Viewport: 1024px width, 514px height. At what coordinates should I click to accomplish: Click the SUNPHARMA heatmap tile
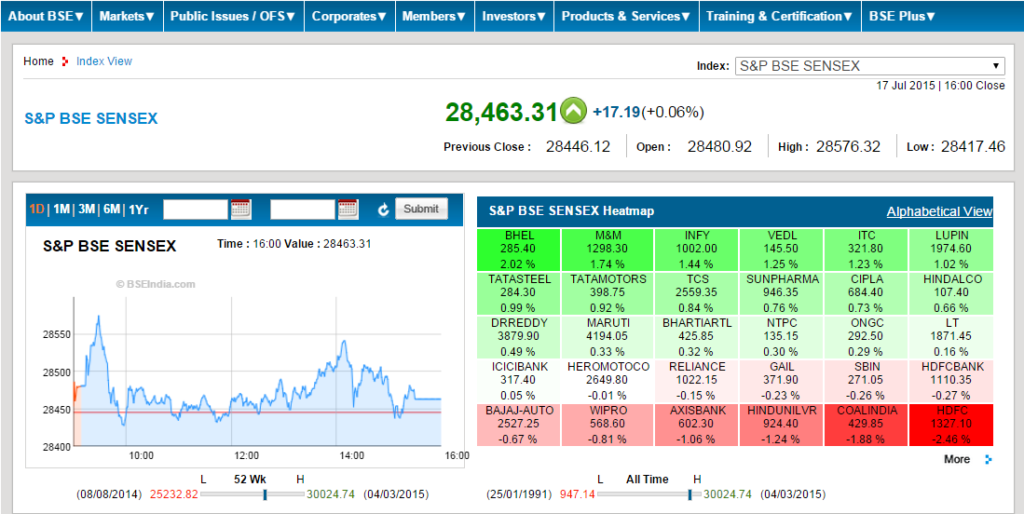782,293
